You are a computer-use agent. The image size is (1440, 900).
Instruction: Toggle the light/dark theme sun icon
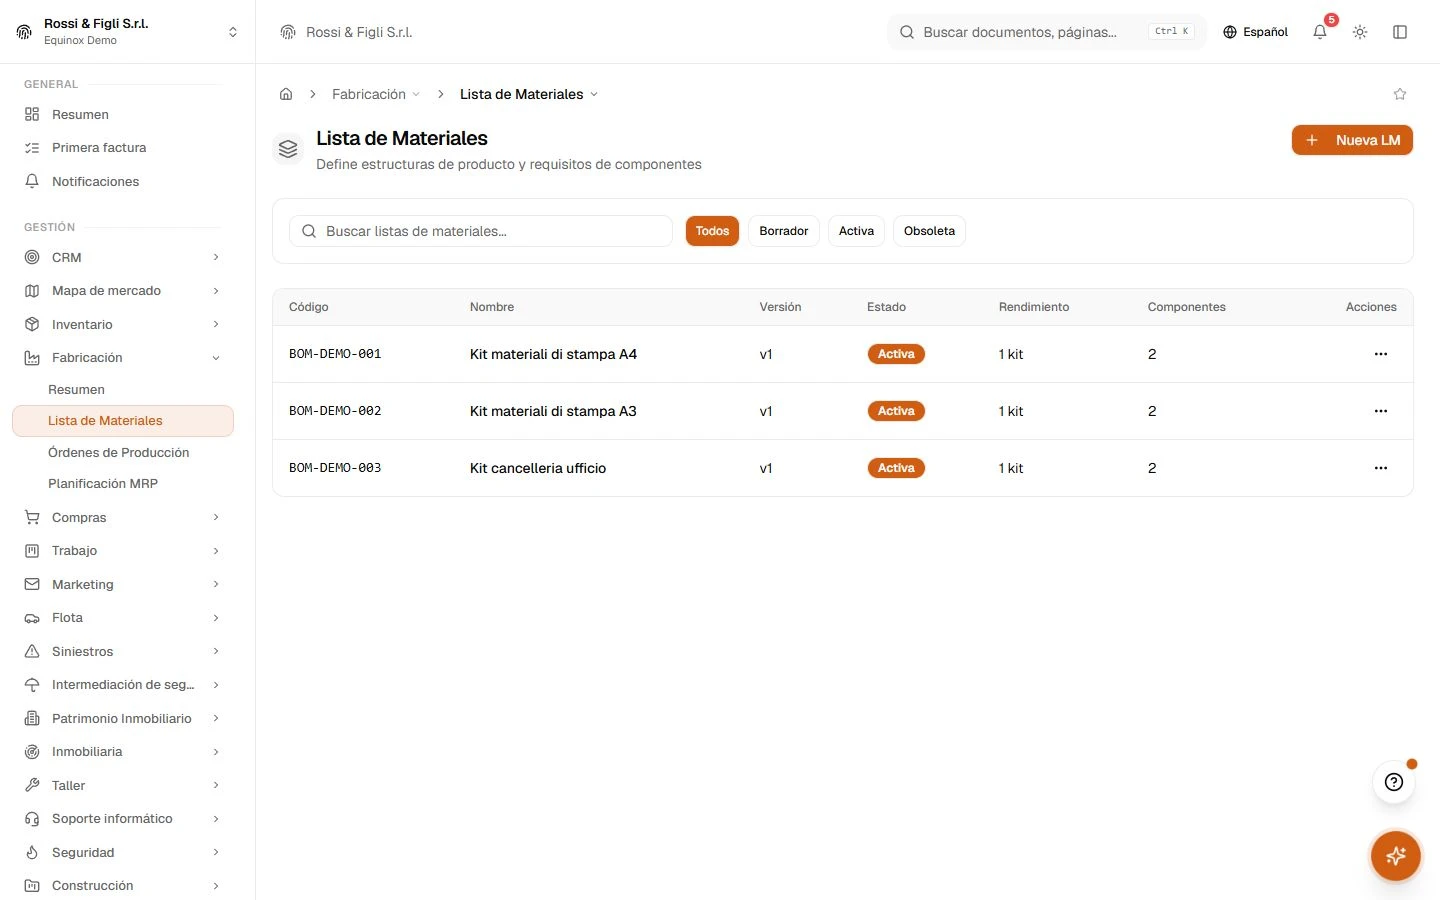click(1360, 32)
